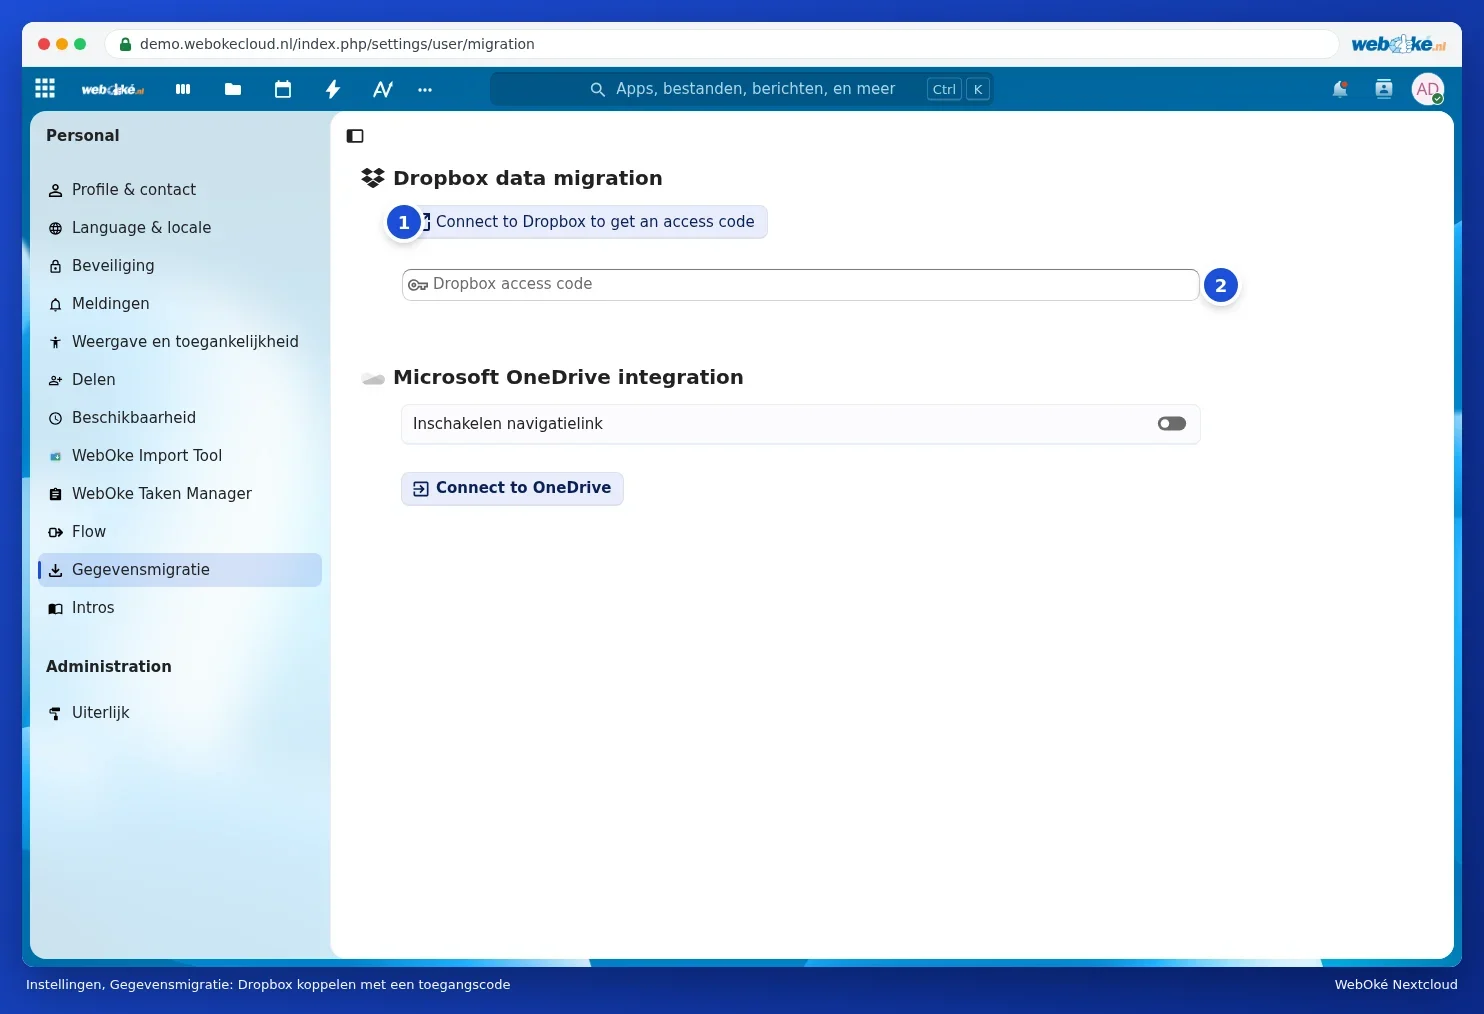
Task: Click the browser address bar URL
Action: (337, 44)
